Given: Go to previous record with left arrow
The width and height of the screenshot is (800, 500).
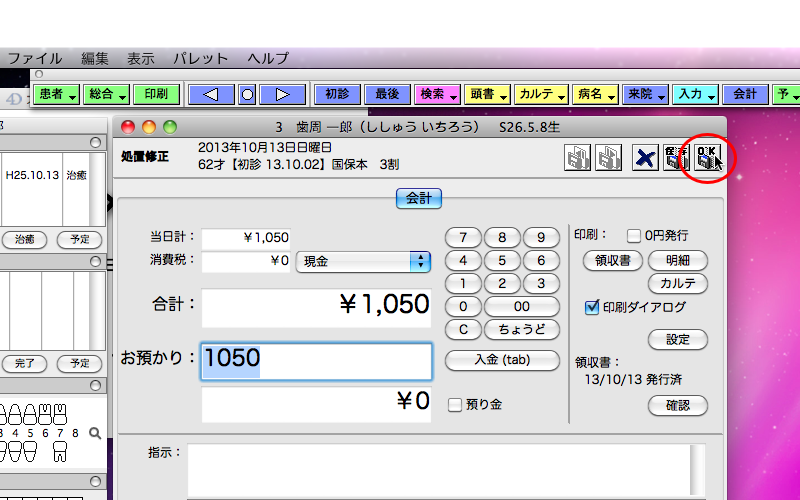Looking at the screenshot, I should (211, 94).
